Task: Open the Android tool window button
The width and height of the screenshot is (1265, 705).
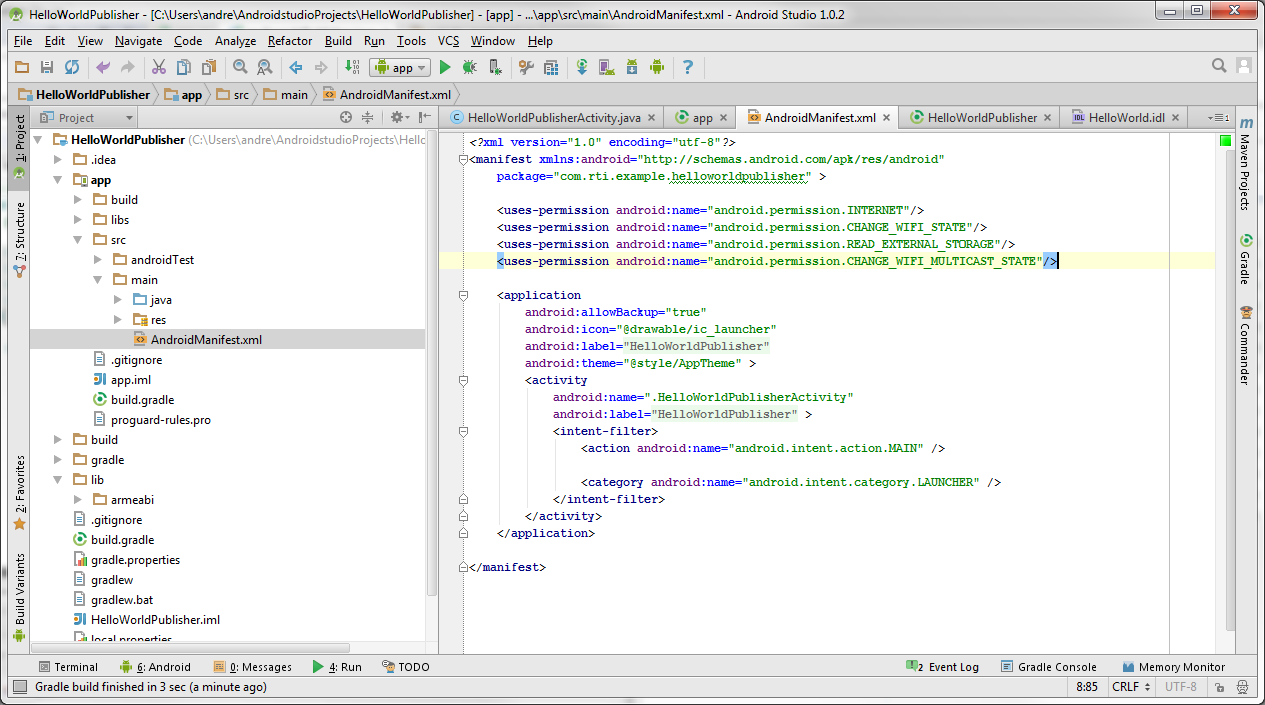Action: (x=155, y=667)
